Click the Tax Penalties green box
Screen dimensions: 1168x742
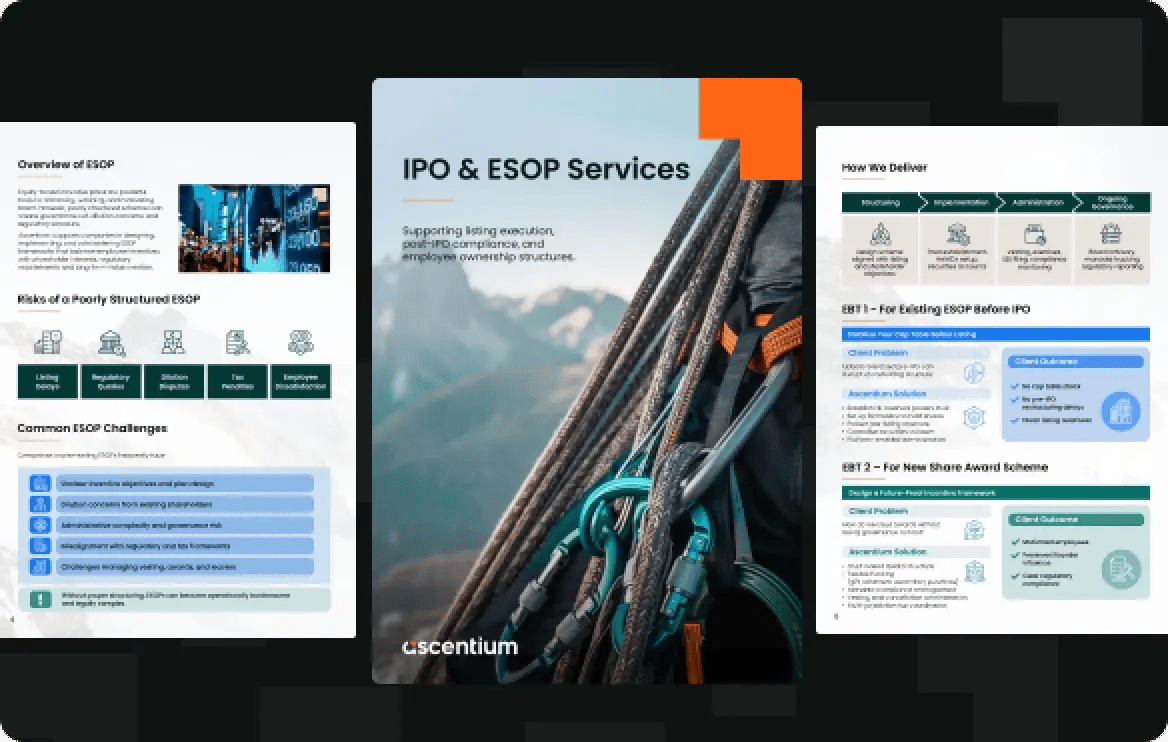click(x=238, y=381)
